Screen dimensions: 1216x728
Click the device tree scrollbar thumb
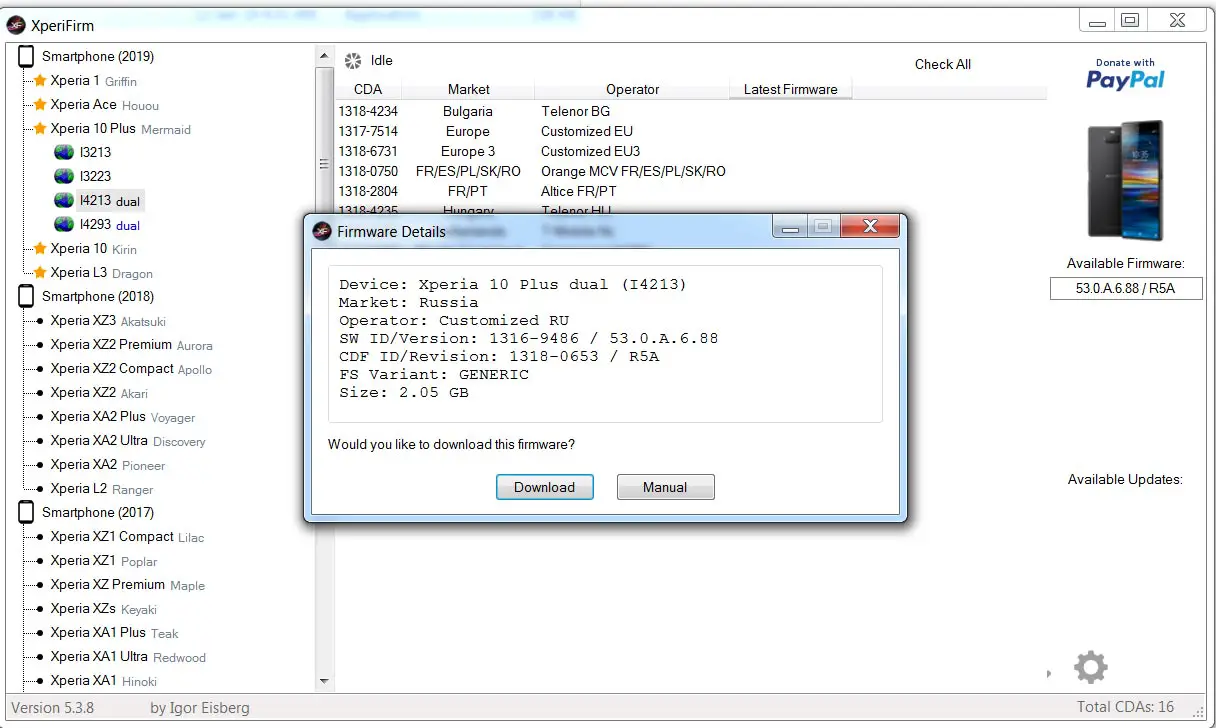pyautogui.click(x=324, y=165)
